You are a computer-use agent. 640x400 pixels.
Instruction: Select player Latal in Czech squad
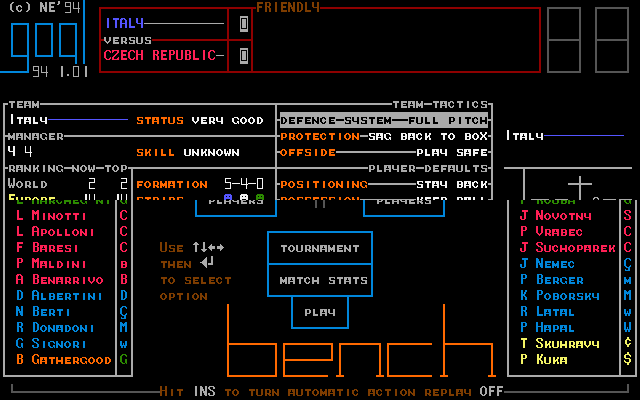pos(548,311)
